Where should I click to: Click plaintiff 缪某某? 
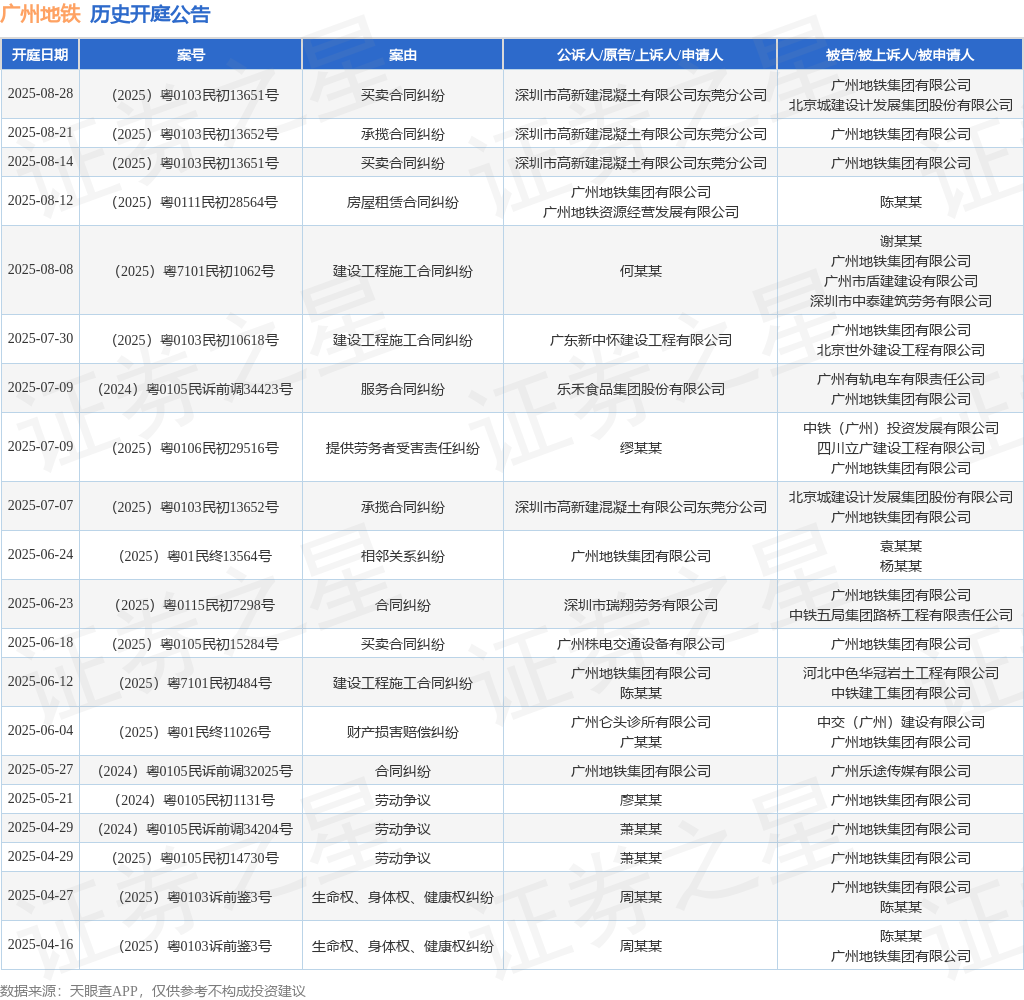(640, 448)
